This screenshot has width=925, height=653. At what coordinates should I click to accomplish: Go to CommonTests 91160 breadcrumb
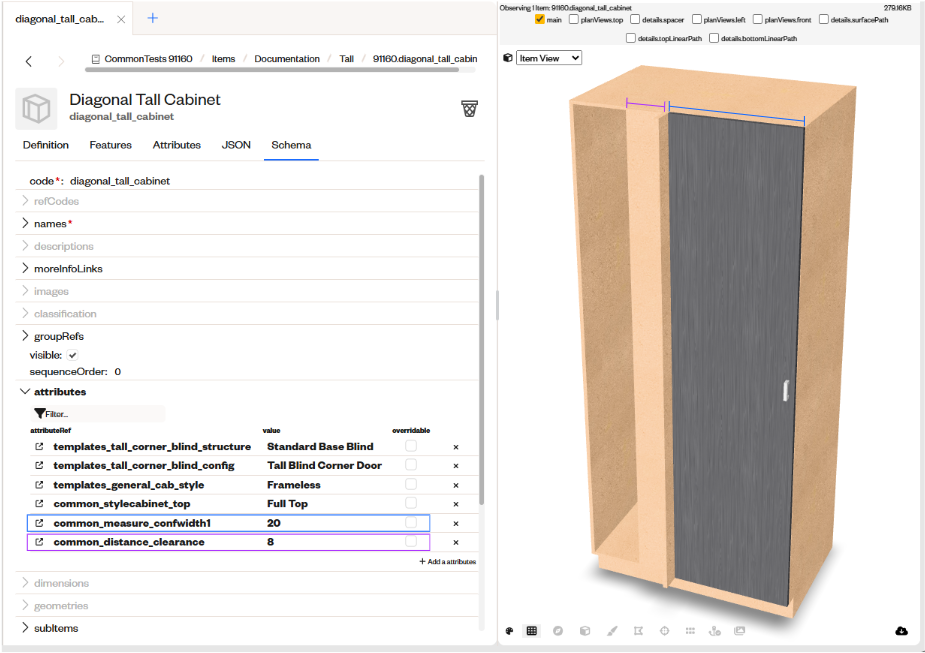(142, 59)
